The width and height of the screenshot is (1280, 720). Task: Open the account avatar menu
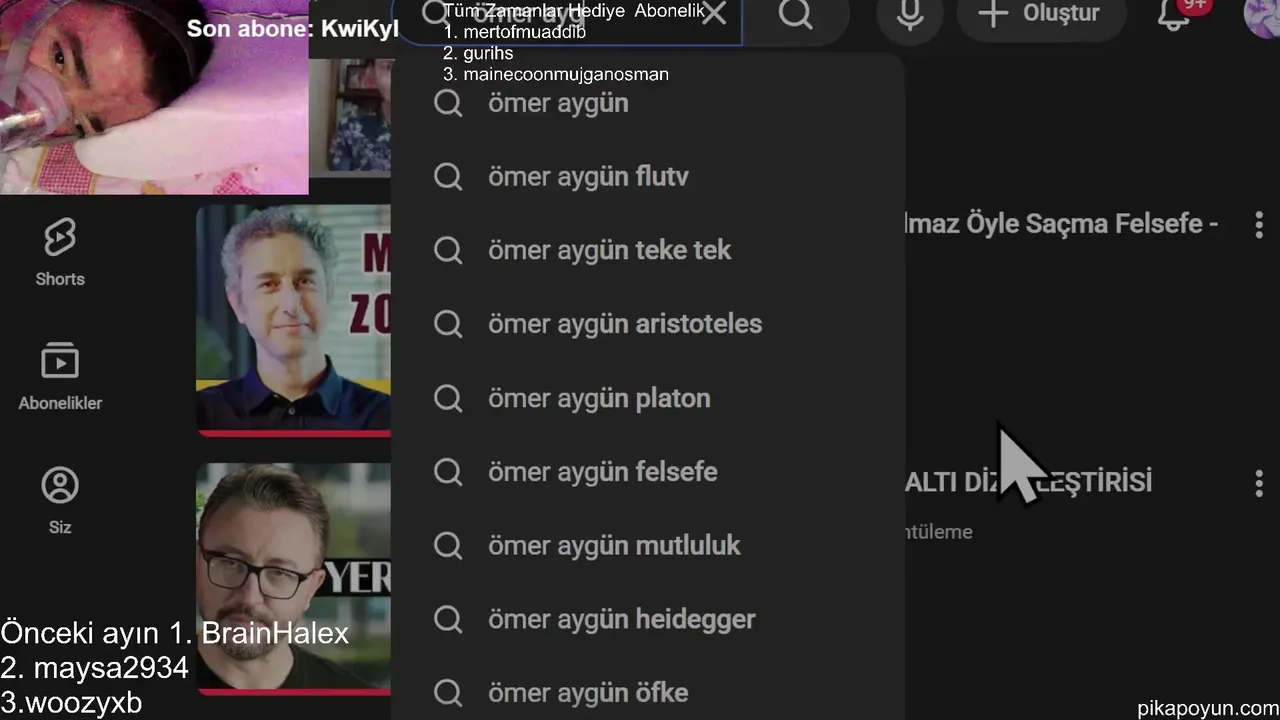click(1262, 14)
